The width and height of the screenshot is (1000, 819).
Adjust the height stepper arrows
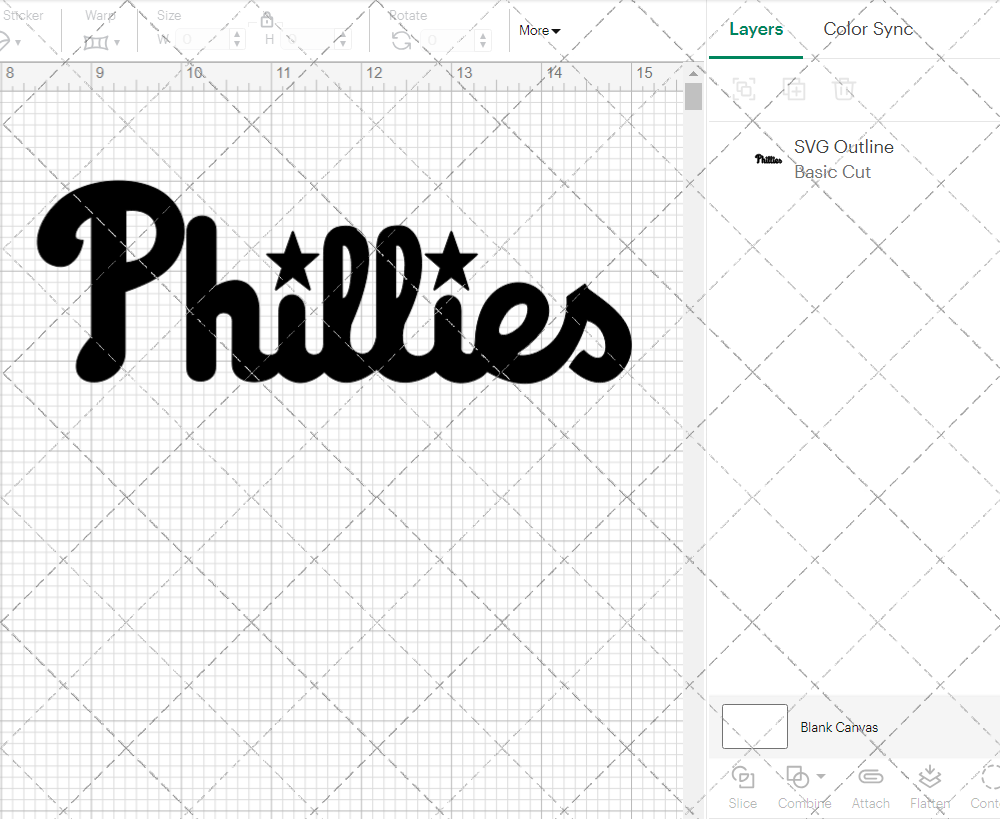343,40
